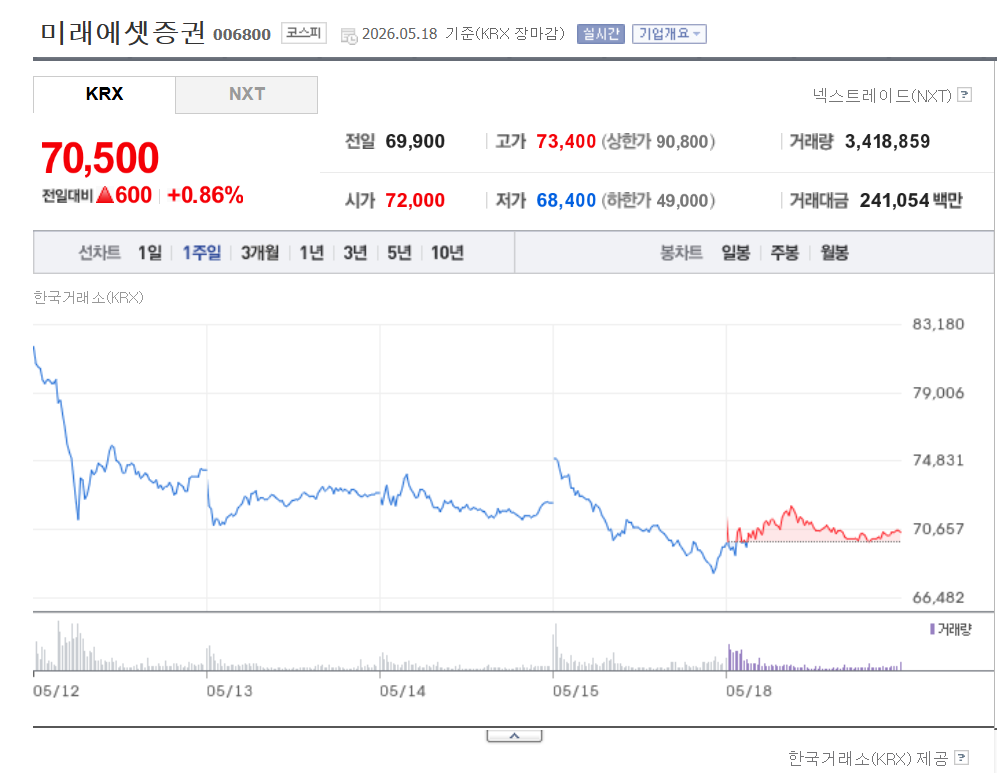Click the 저가 value 68,400
The image size is (997, 773).
tap(566, 200)
